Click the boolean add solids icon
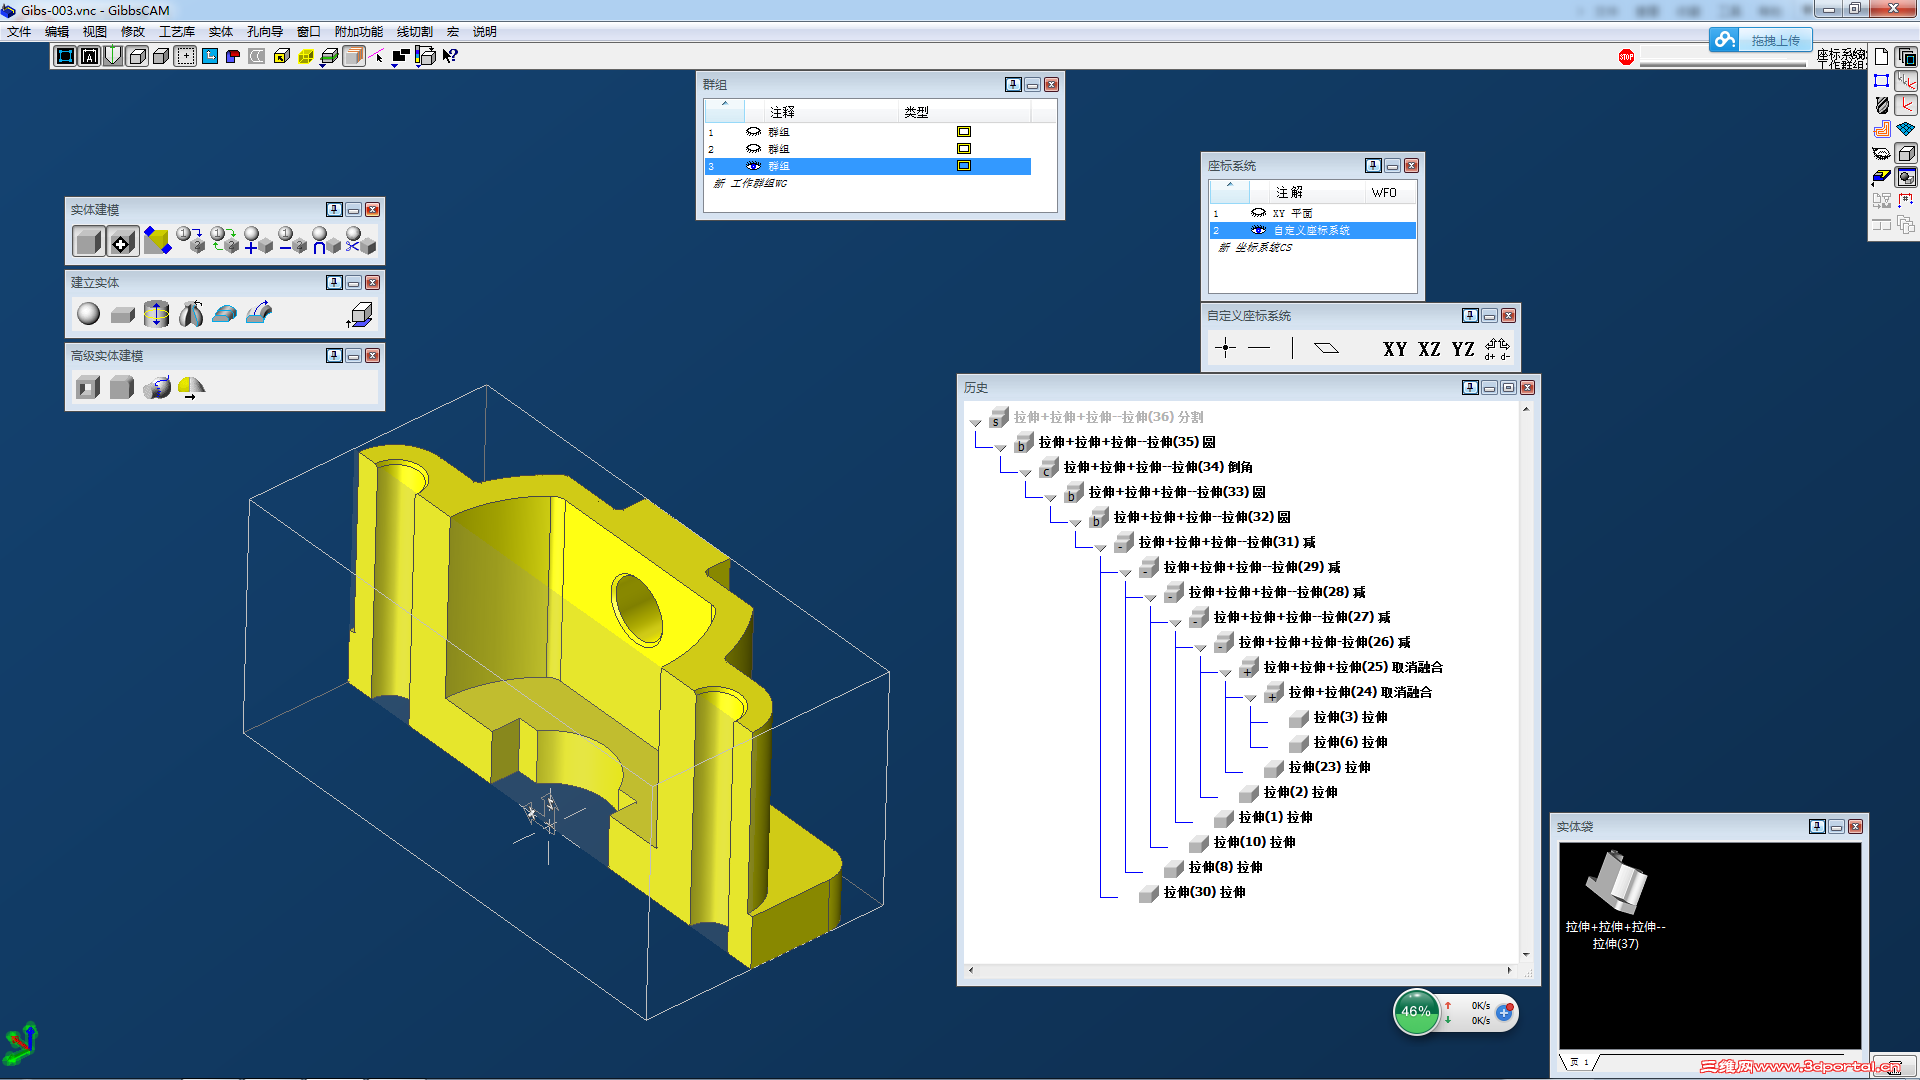Screen dimensions: 1920x1080 (258, 241)
